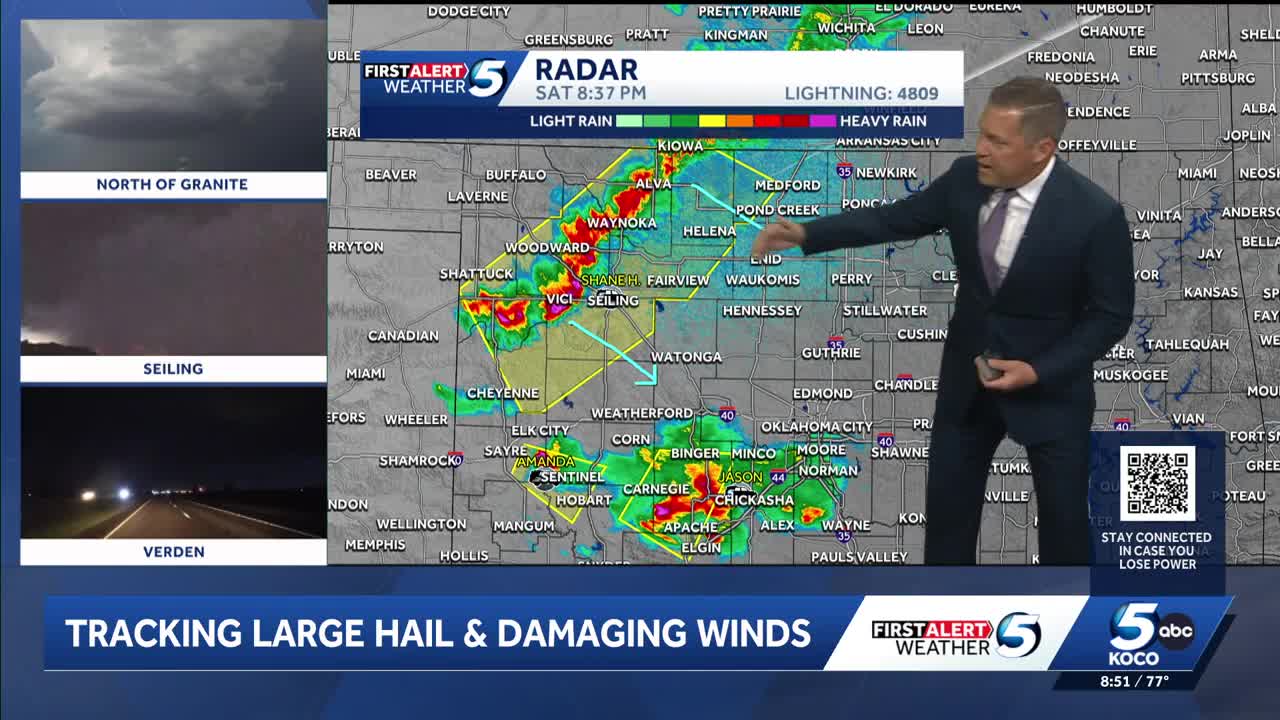Select the yellow radar legend swatch
The height and width of the screenshot is (720, 1280).
[712, 121]
